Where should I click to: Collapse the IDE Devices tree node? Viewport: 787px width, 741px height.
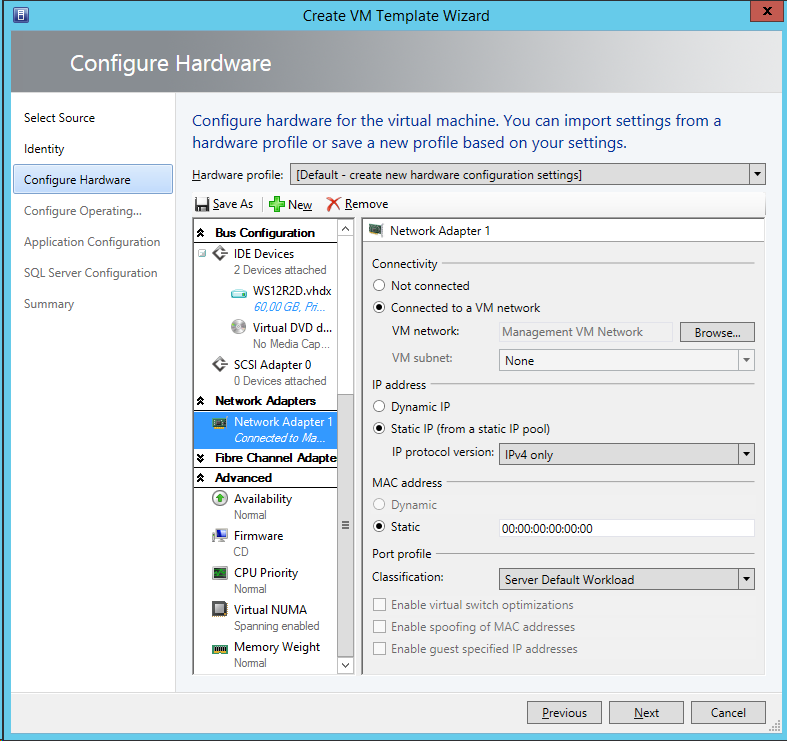coord(202,253)
